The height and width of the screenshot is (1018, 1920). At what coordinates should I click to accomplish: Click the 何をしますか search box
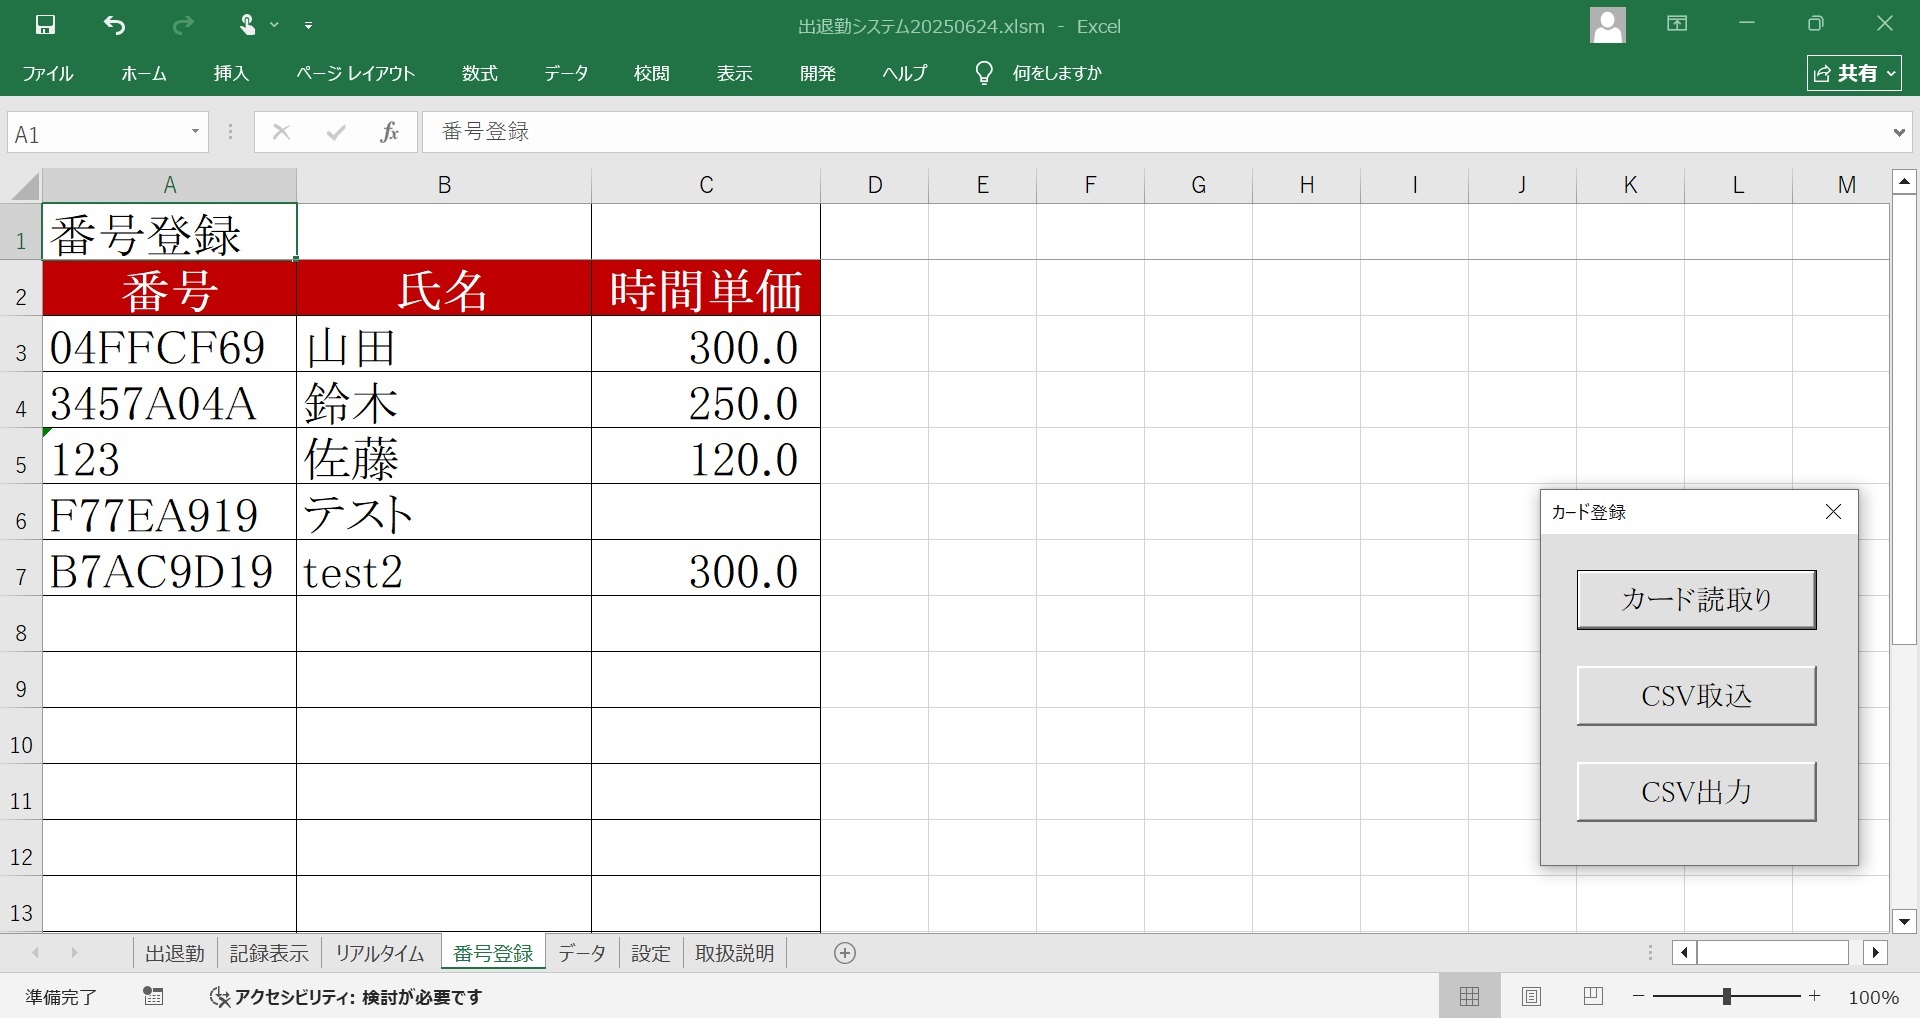(1057, 73)
